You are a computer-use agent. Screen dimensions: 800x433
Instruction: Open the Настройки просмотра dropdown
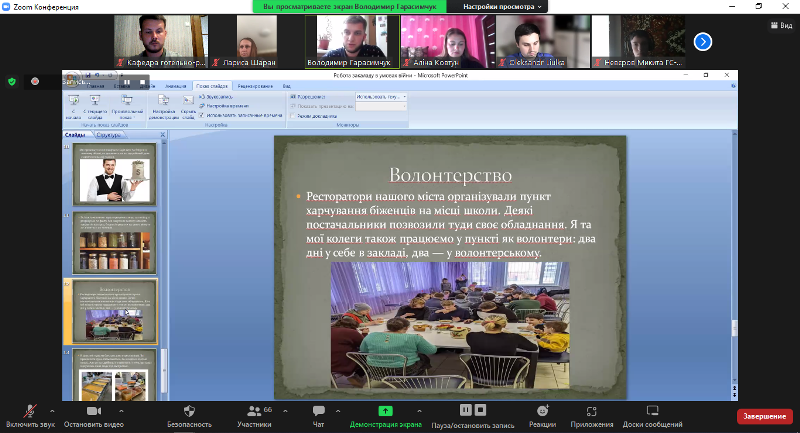503,6
